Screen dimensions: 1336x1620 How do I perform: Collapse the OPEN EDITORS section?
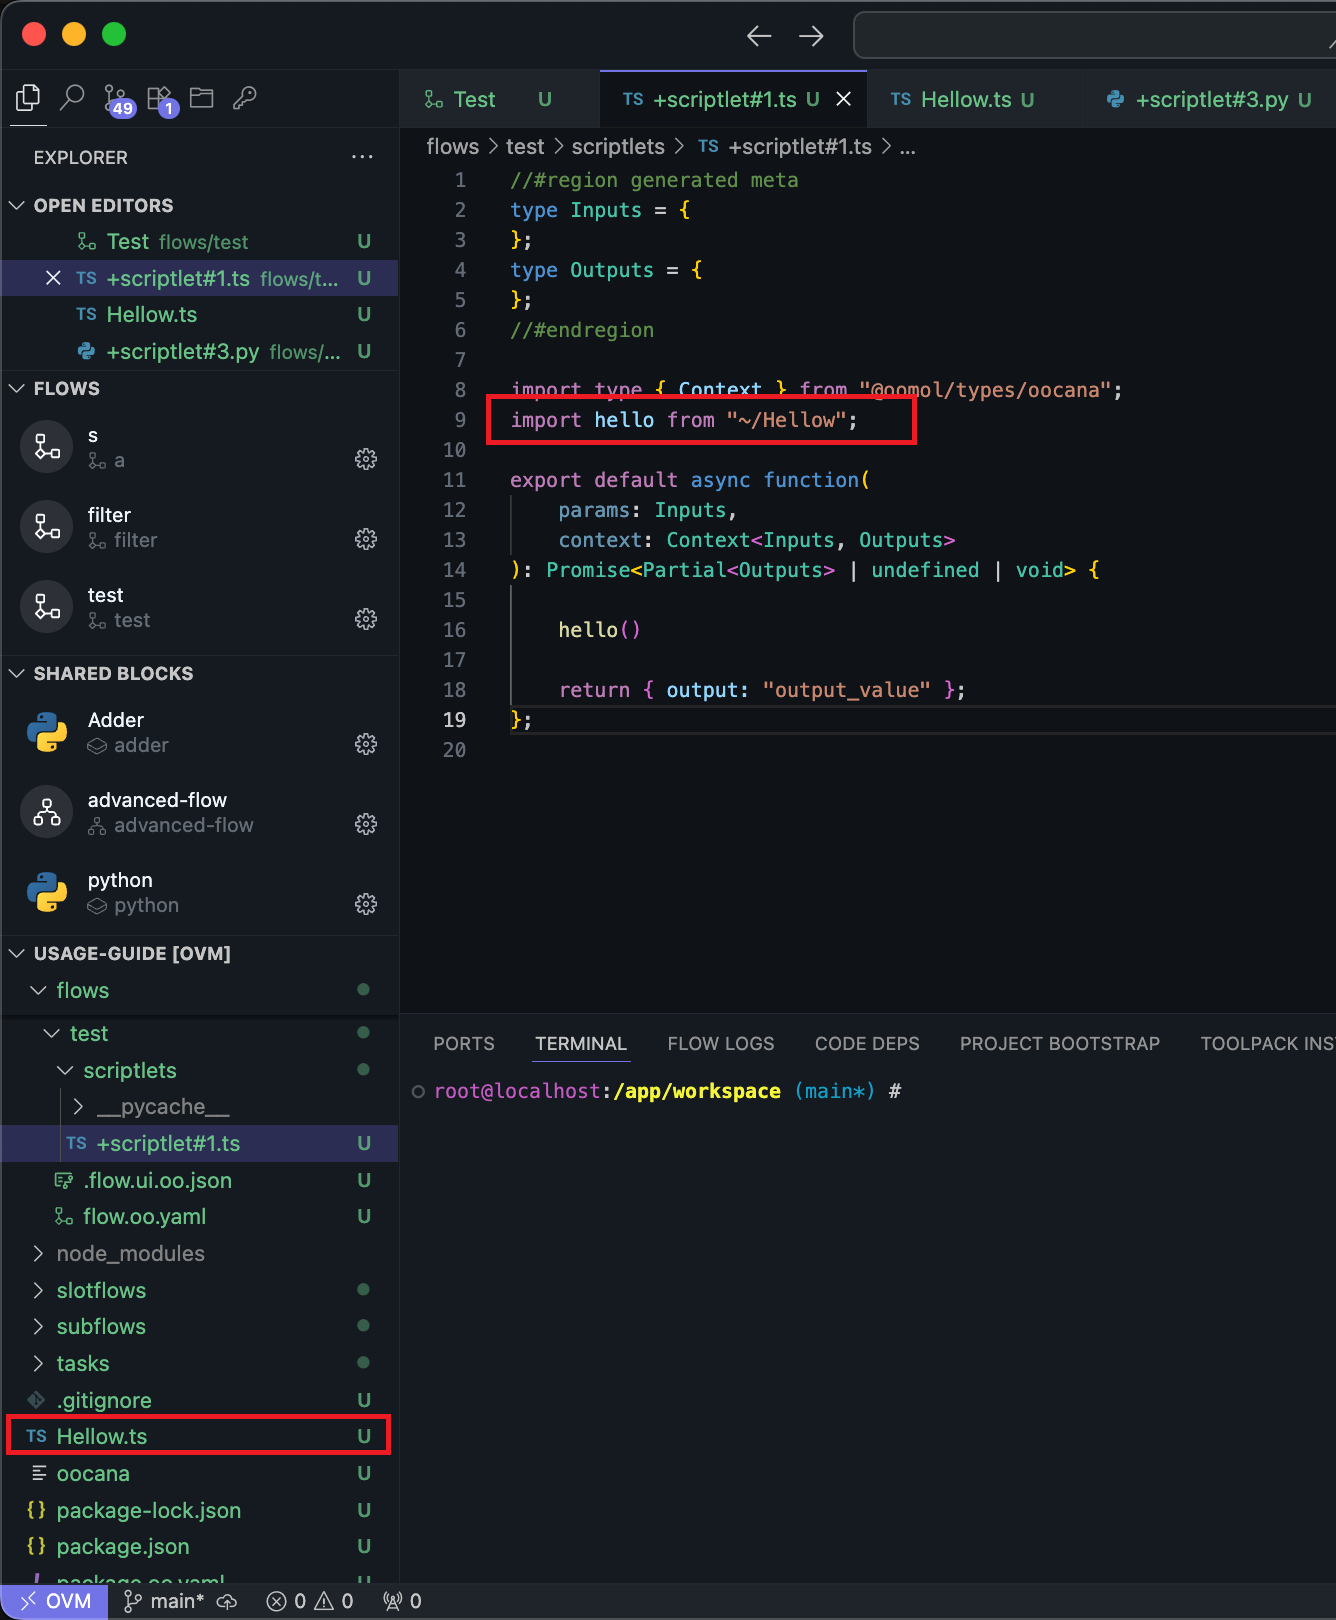click(x=17, y=205)
